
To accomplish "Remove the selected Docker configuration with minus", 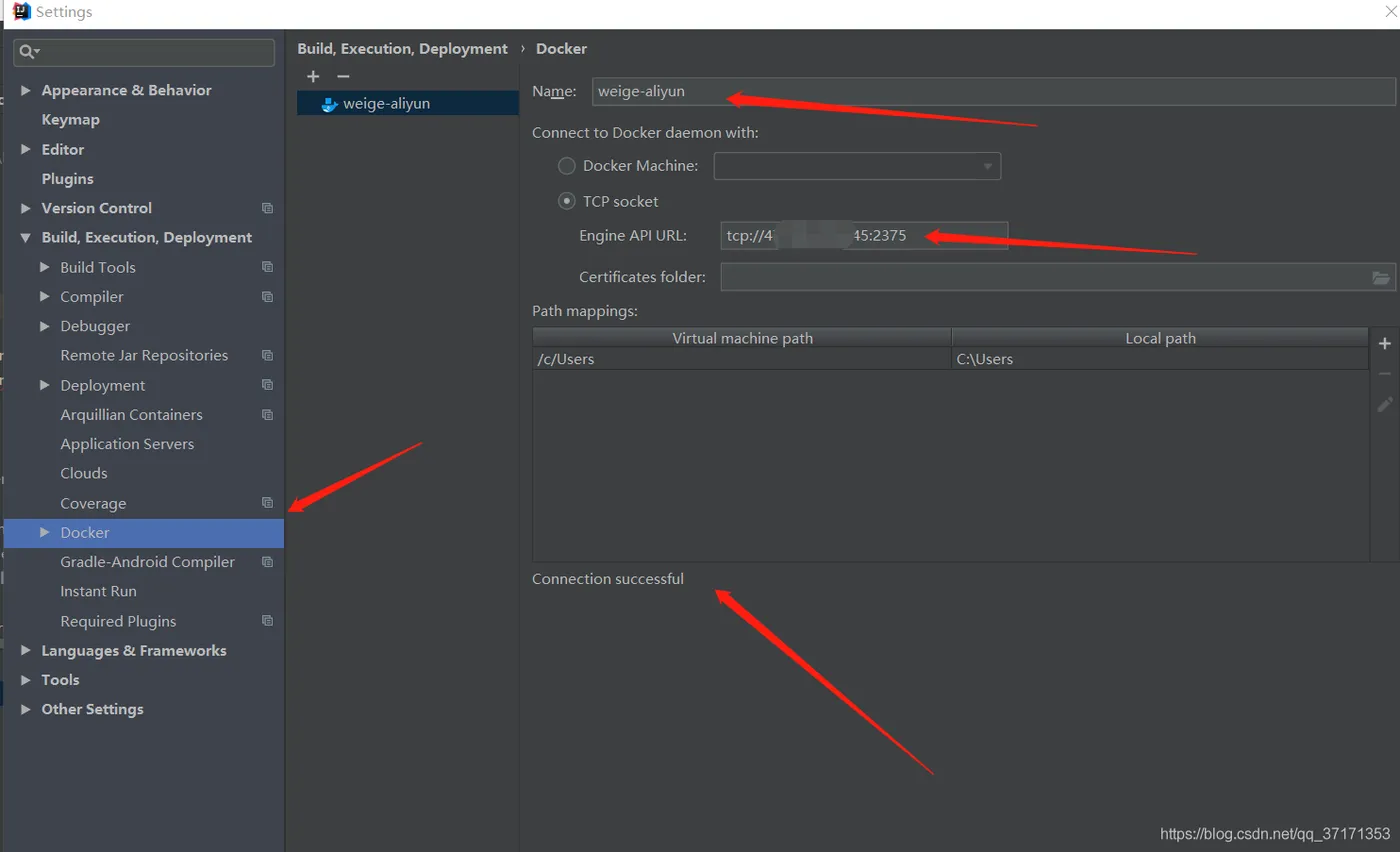I will click(x=343, y=76).
